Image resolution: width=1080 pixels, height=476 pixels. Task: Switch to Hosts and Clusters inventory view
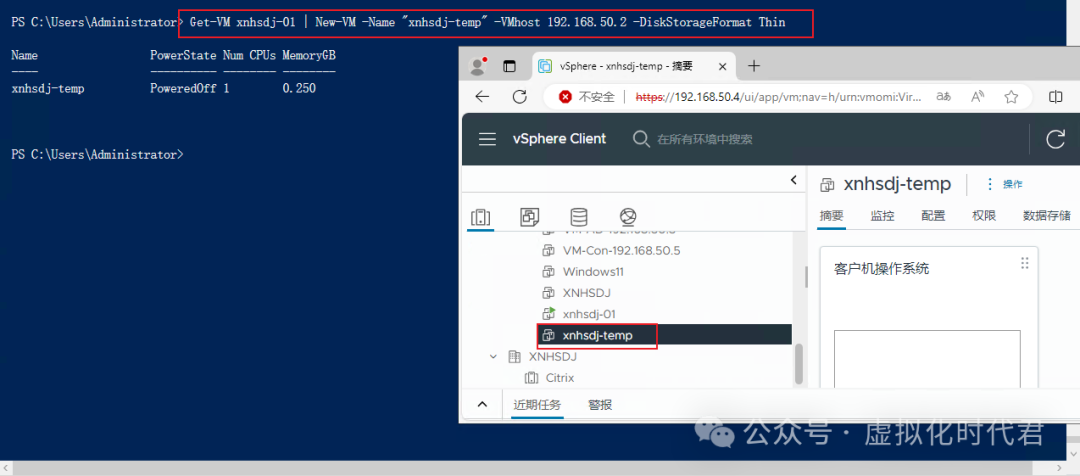[x=480, y=218]
